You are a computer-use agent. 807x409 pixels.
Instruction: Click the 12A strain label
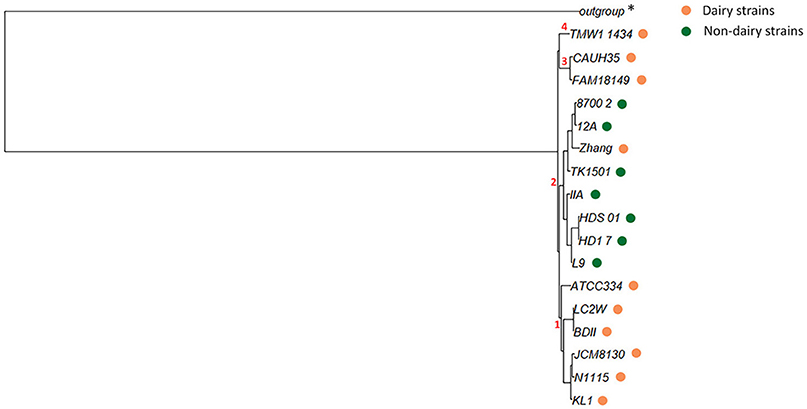[x=587, y=127]
